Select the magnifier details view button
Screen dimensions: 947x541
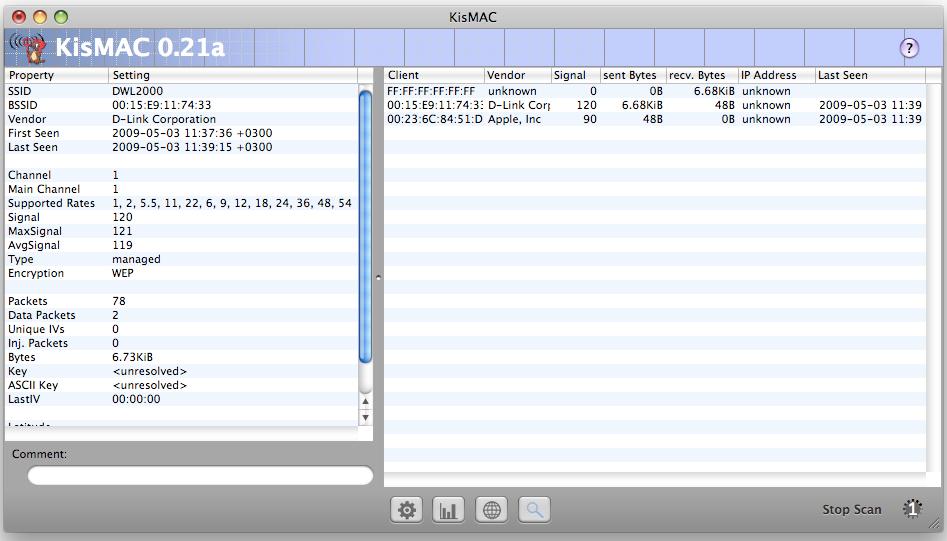tap(534, 510)
